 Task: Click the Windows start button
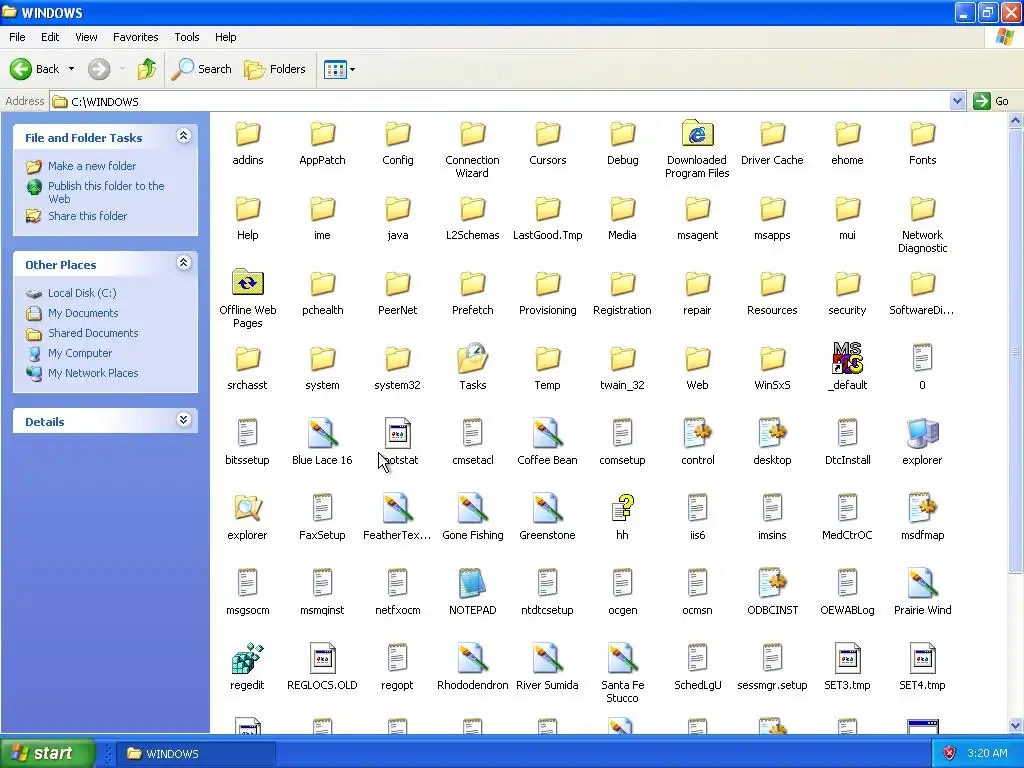[x=47, y=753]
